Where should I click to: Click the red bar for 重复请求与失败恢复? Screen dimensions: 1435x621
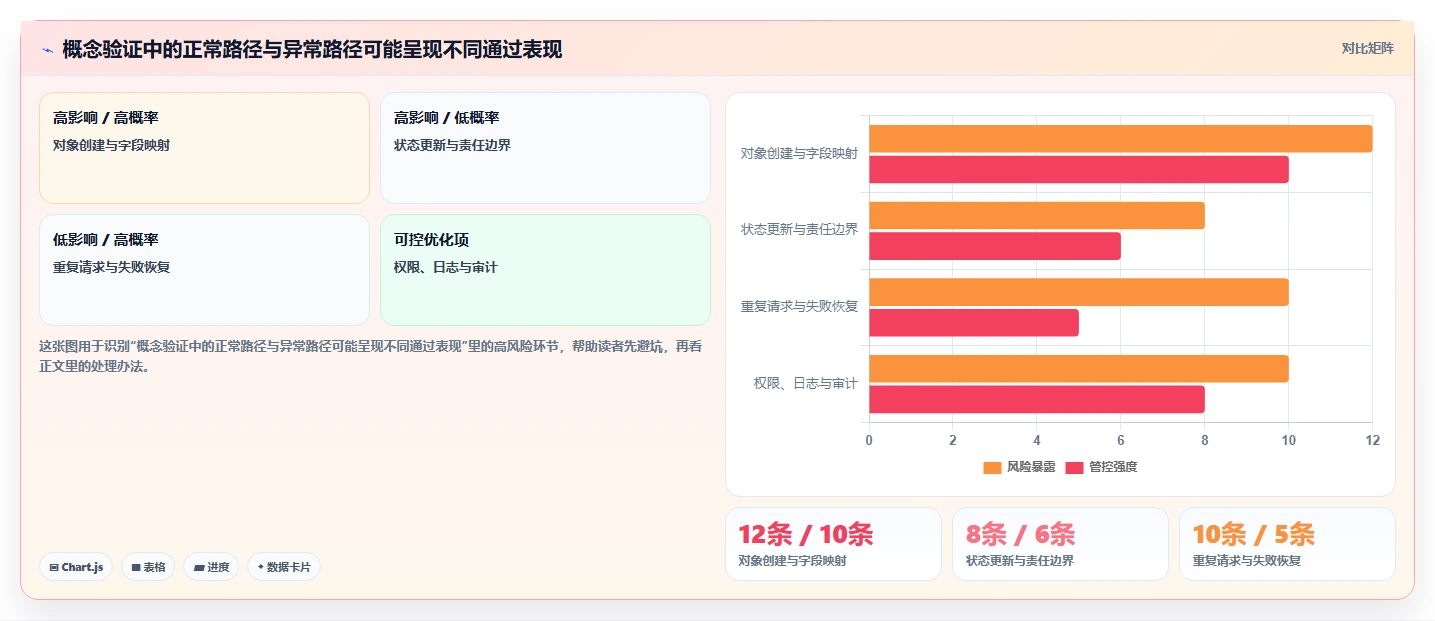tap(973, 323)
